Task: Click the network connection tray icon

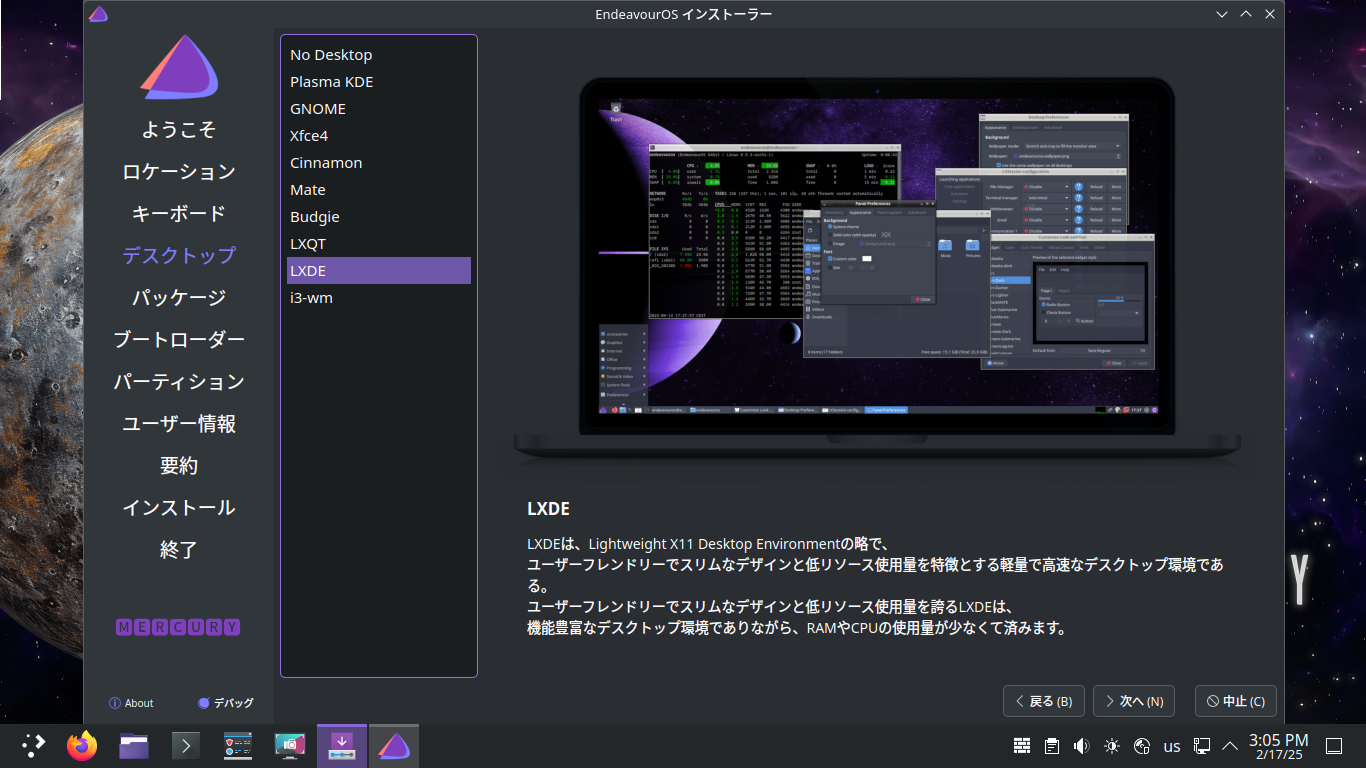Action: 1202,746
